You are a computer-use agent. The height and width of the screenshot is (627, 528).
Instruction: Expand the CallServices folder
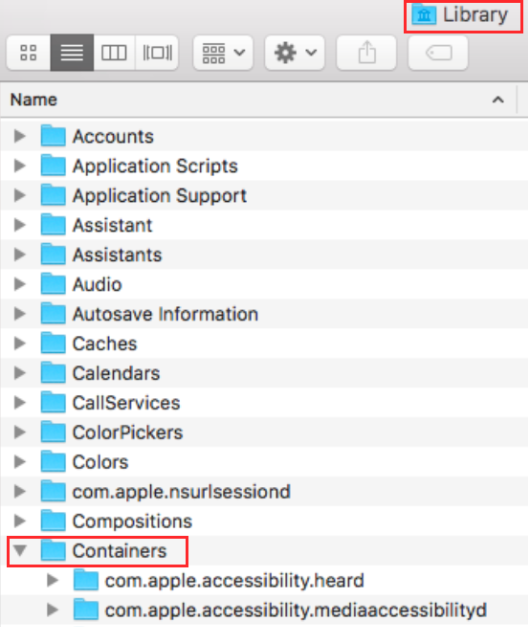coord(20,402)
